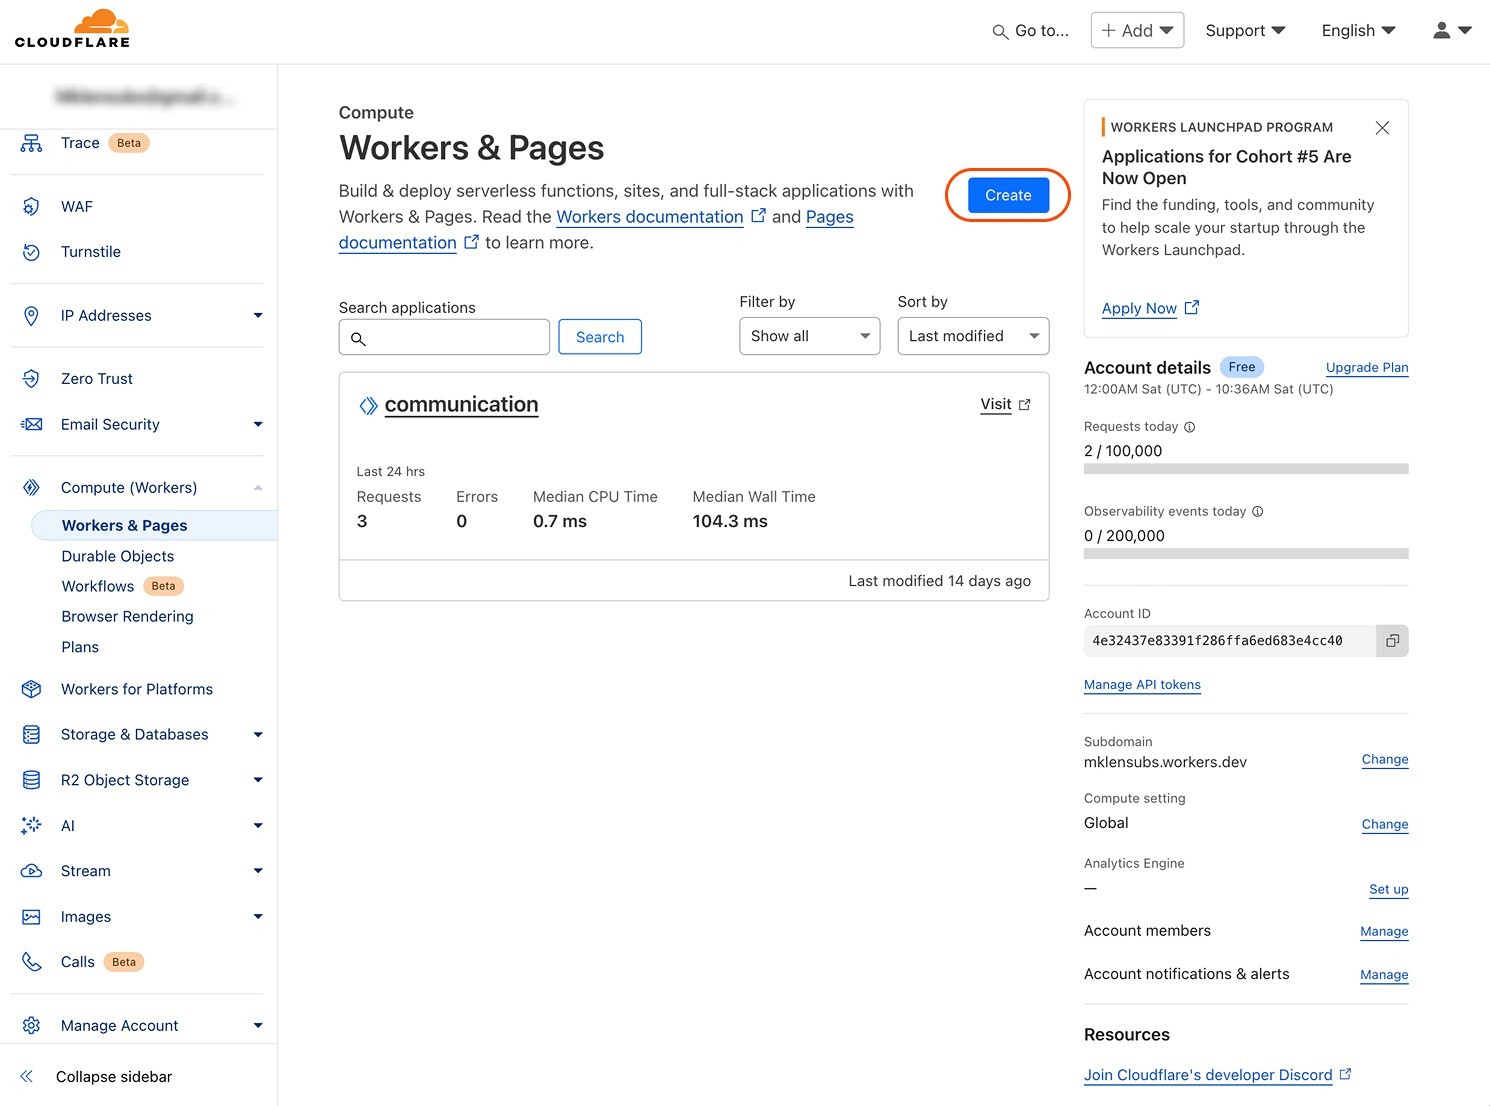
Task: Click the R2 Object Storage icon
Action: click(31, 780)
